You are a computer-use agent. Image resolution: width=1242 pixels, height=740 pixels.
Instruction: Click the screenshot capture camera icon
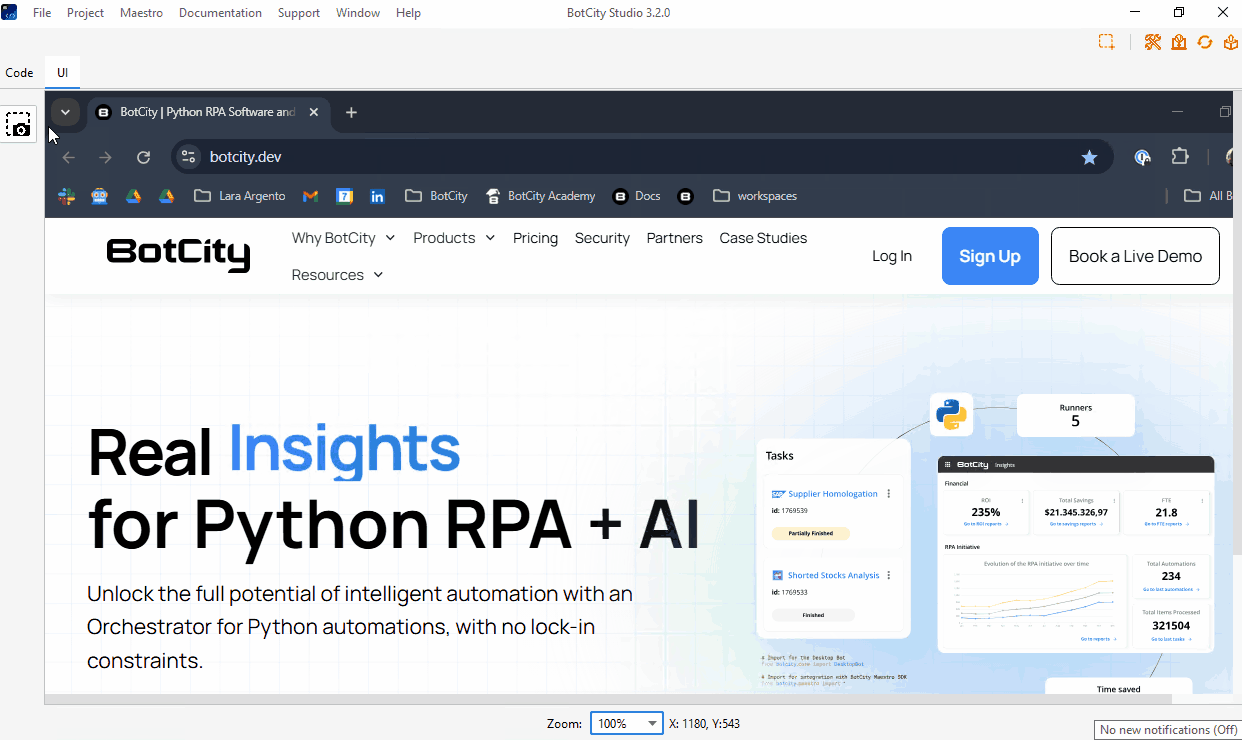tap(19, 124)
